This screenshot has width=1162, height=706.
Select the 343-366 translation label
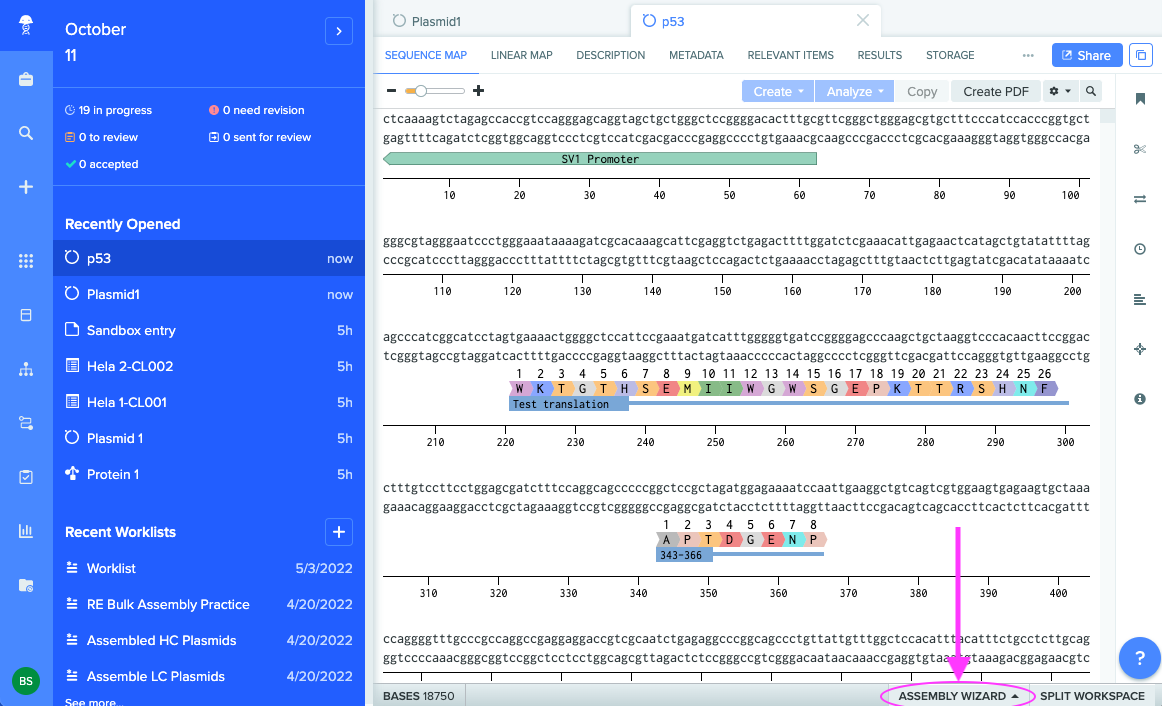684,555
